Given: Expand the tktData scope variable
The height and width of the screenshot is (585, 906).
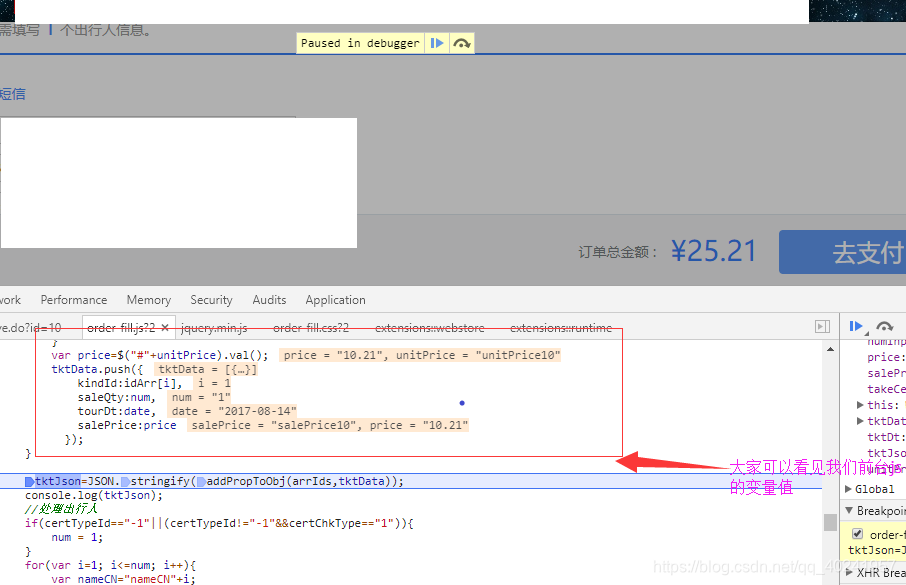Looking at the screenshot, I should (x=860, y=421).
